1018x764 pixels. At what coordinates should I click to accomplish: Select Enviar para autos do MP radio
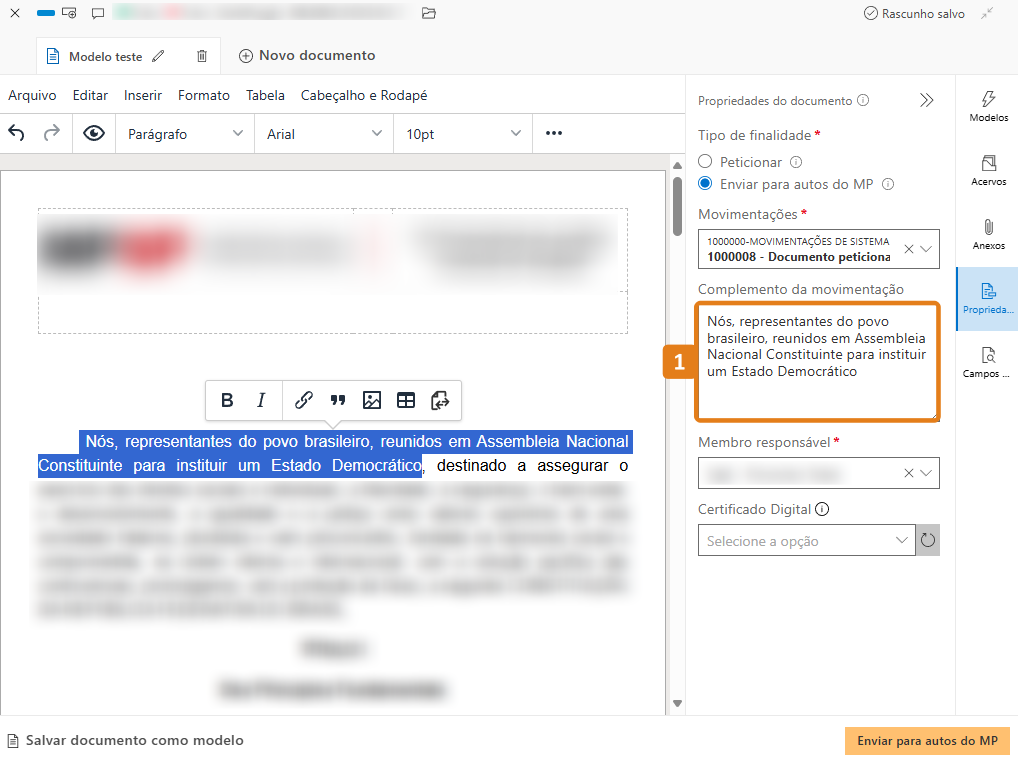tap(706, 183)
